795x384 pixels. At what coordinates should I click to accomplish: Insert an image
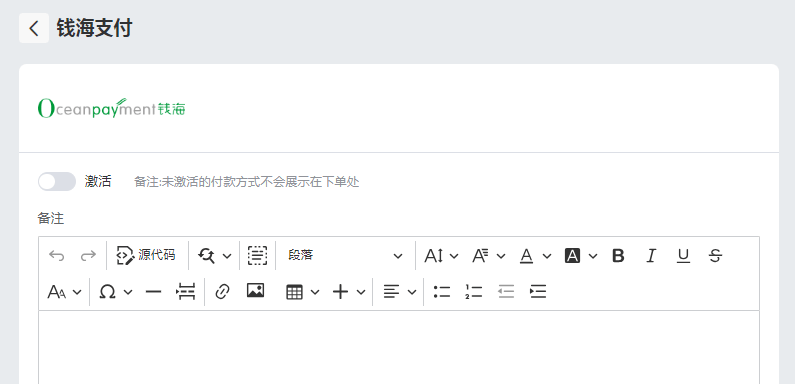[255, 291]
